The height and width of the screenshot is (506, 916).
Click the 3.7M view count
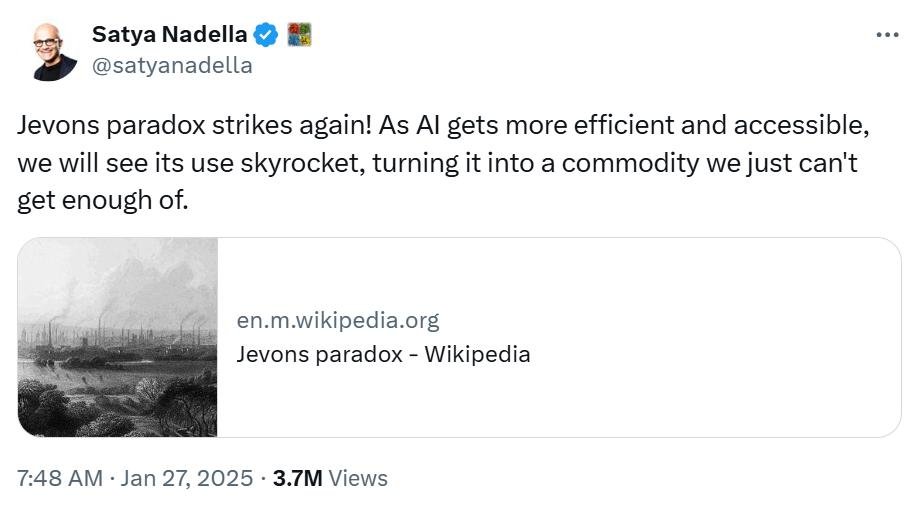(x=297, y=478)
